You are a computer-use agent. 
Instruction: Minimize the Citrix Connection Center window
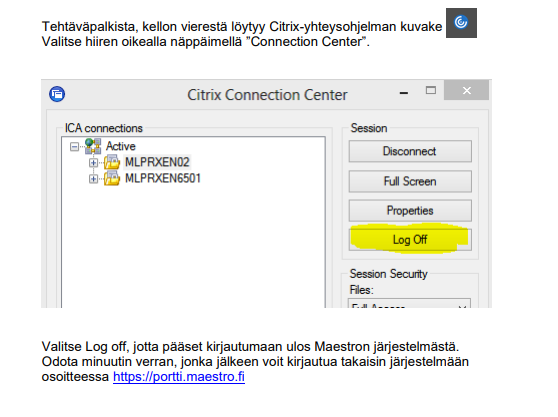click(x=404, y=93)
